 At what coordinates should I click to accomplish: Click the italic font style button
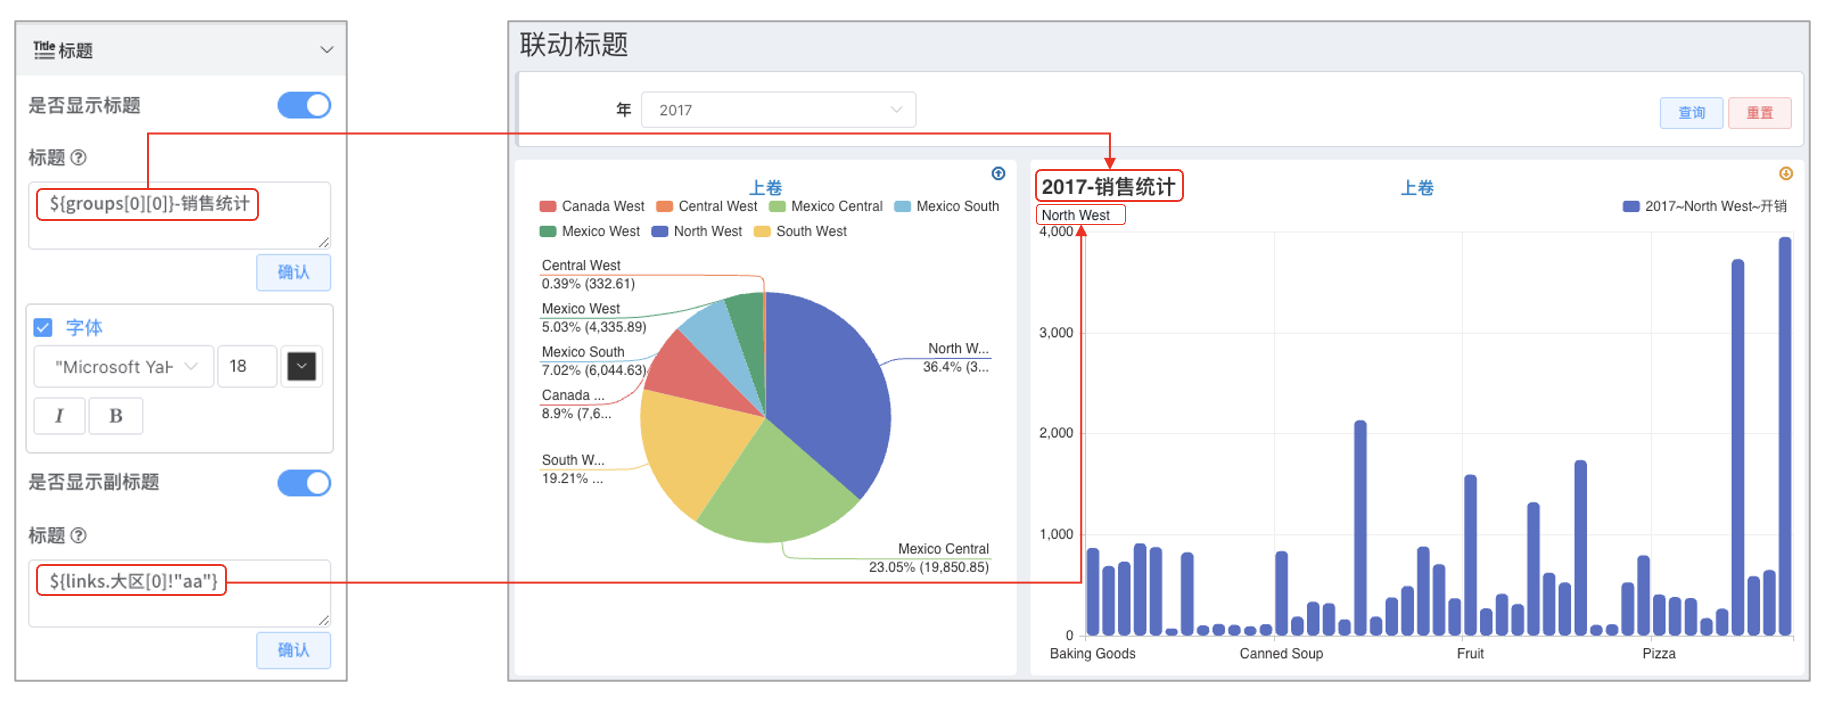click(59, 416)
